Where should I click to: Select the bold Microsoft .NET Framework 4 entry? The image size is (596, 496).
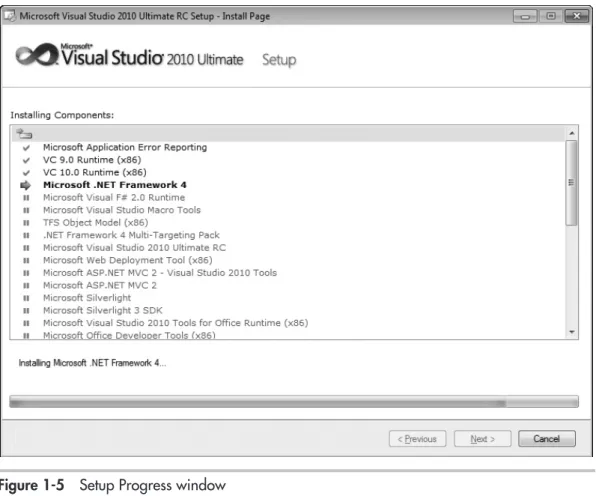pos(115,185)
